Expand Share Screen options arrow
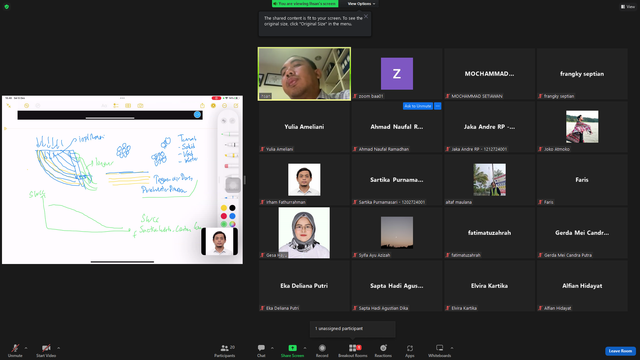 point(305,348)
